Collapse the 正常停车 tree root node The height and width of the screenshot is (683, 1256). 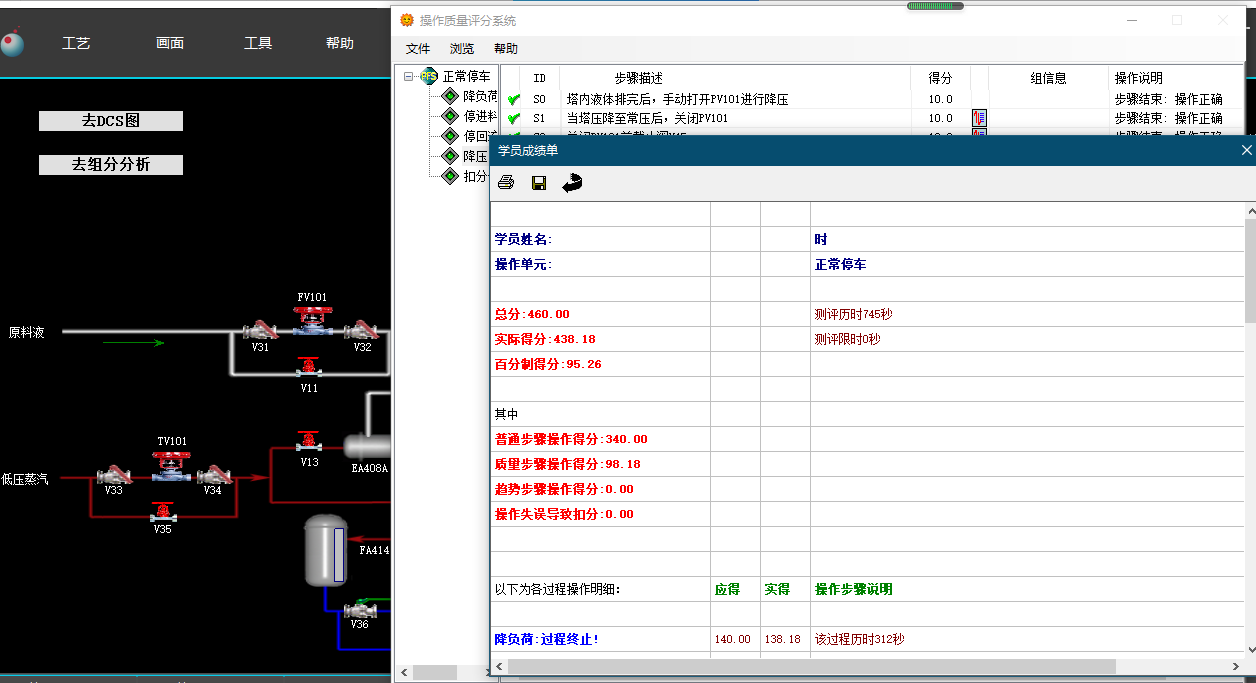408,77
